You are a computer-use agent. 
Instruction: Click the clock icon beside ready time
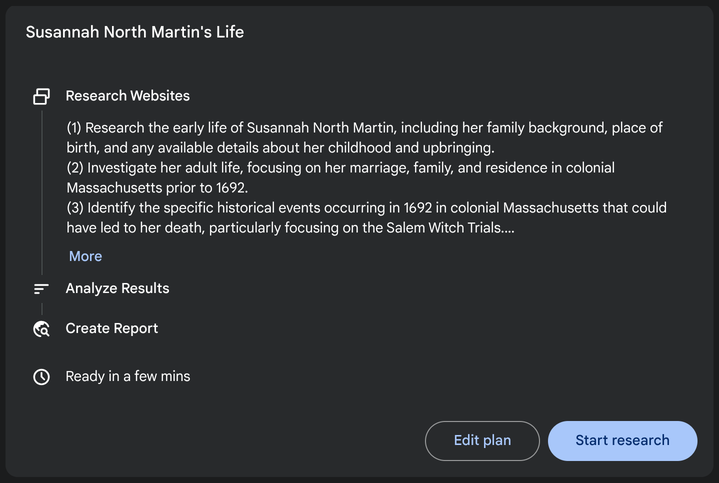coord(41,377)
